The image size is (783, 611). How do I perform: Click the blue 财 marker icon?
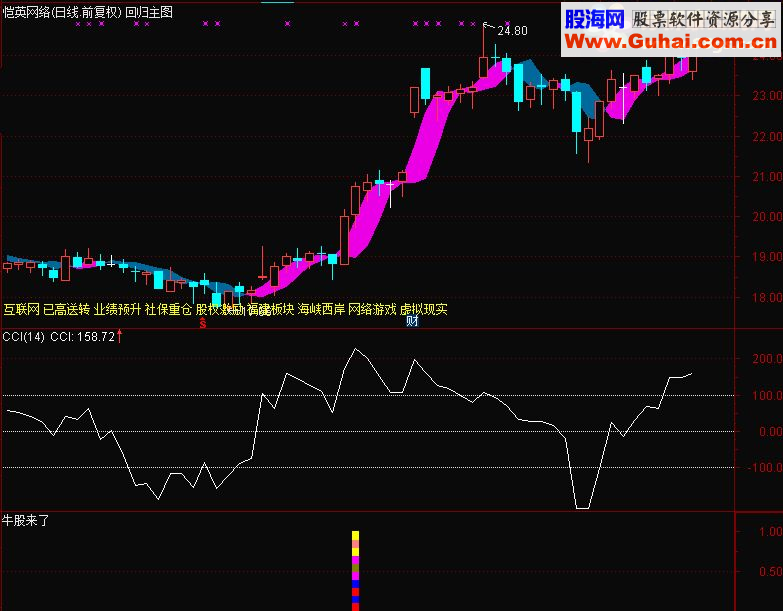pyautogui.click(x=412, y=321)
